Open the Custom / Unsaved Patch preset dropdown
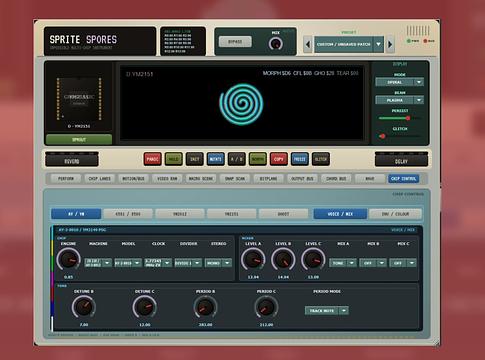Viewport: 485px width, 360px height. pyautogui.click(x=349, y=44)
